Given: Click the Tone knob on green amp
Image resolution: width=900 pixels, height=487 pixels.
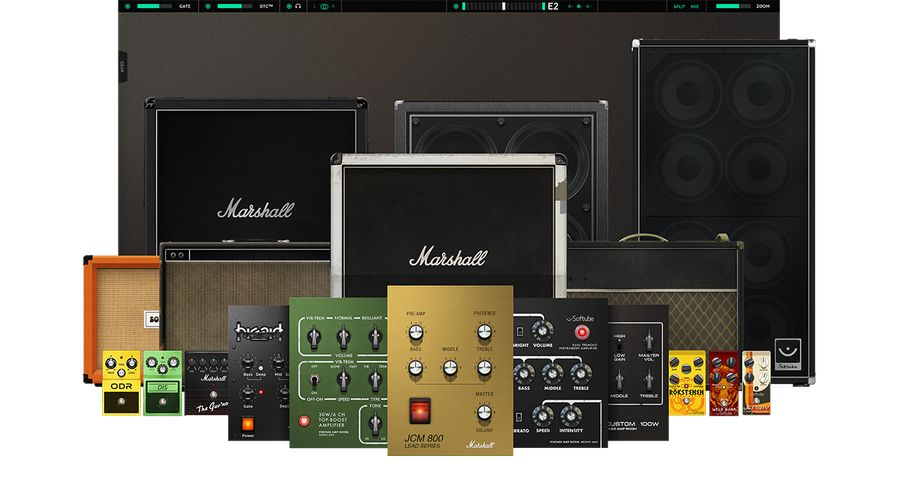Looking at the screenshot, I should coord(374,423).
